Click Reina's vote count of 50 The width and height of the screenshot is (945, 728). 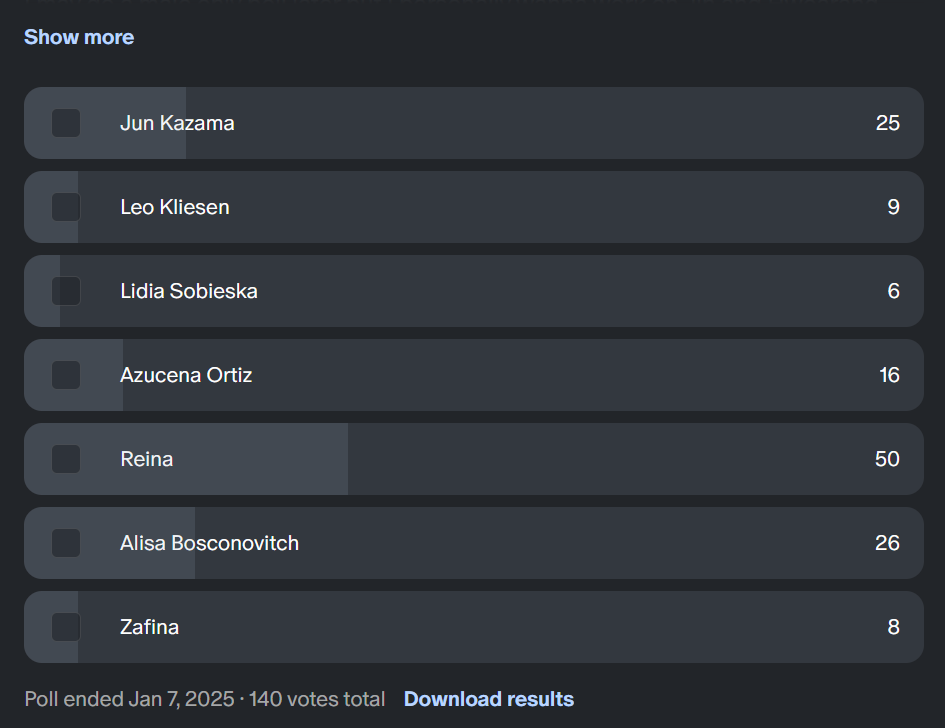pyautogui.click(x=887, y=459)
